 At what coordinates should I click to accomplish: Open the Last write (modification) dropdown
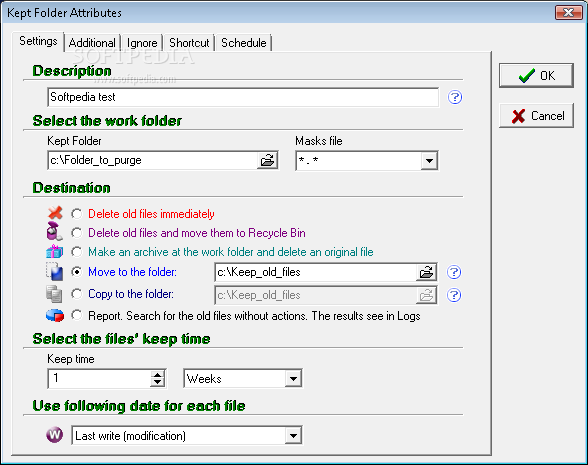293,435
